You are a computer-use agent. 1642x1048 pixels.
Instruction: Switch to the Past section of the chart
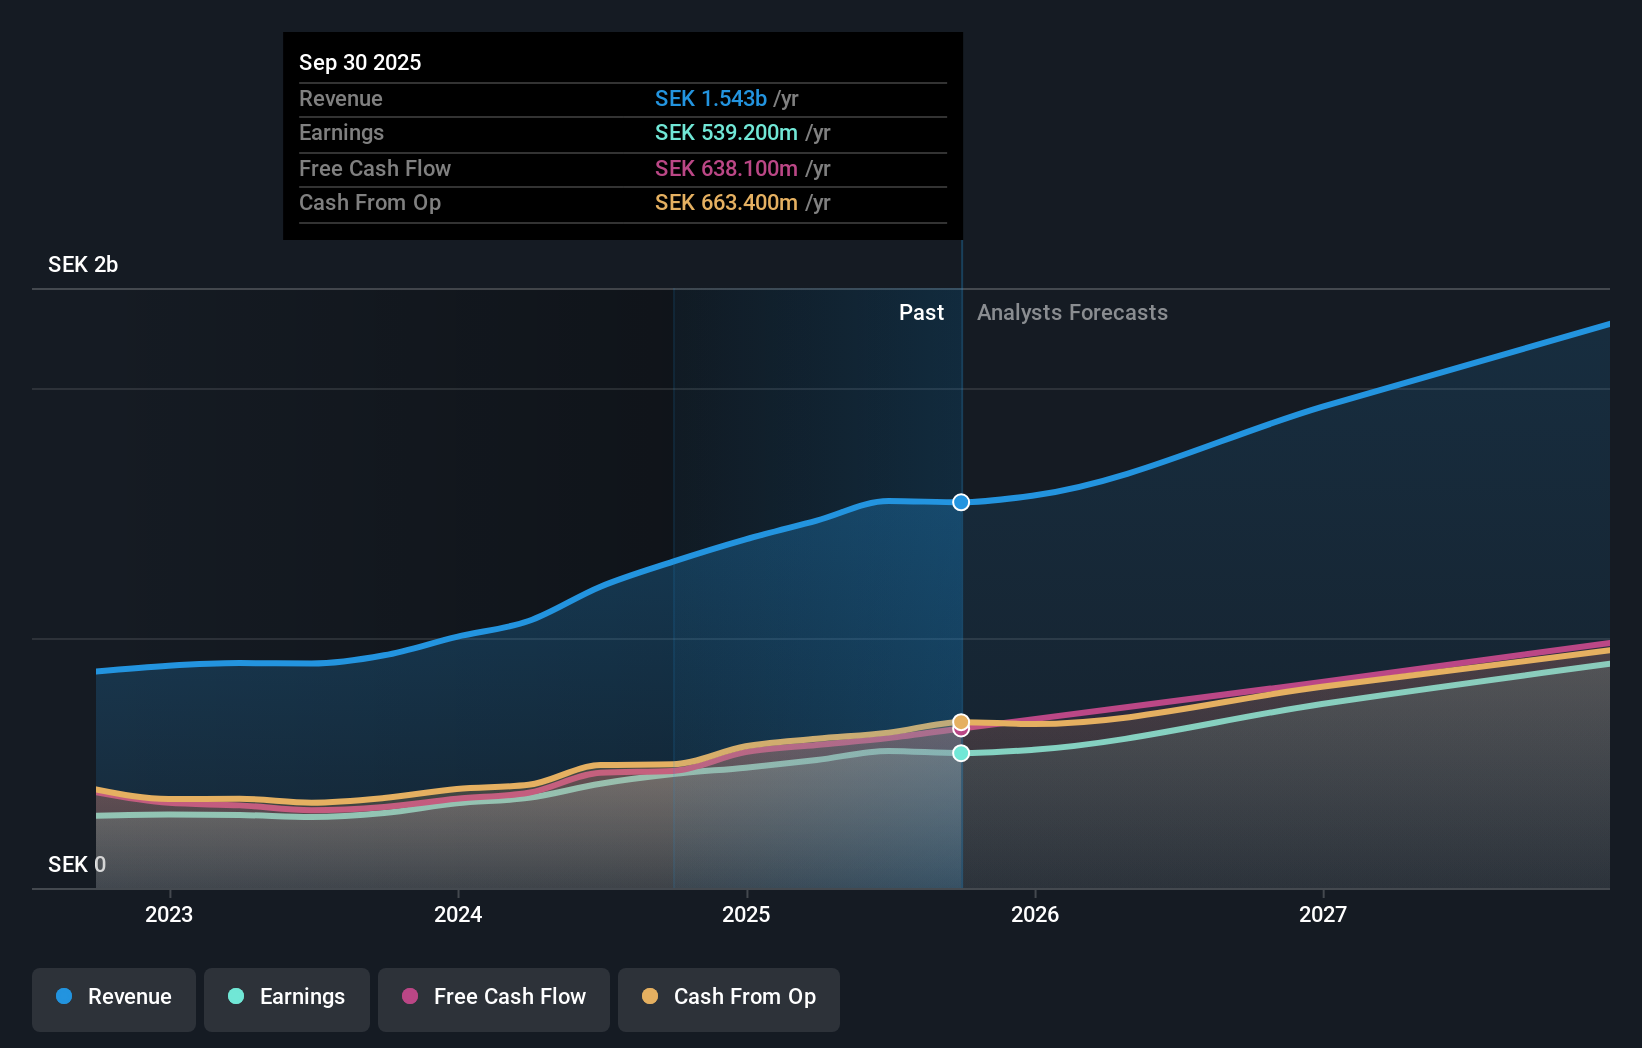[x=921, y=312]
